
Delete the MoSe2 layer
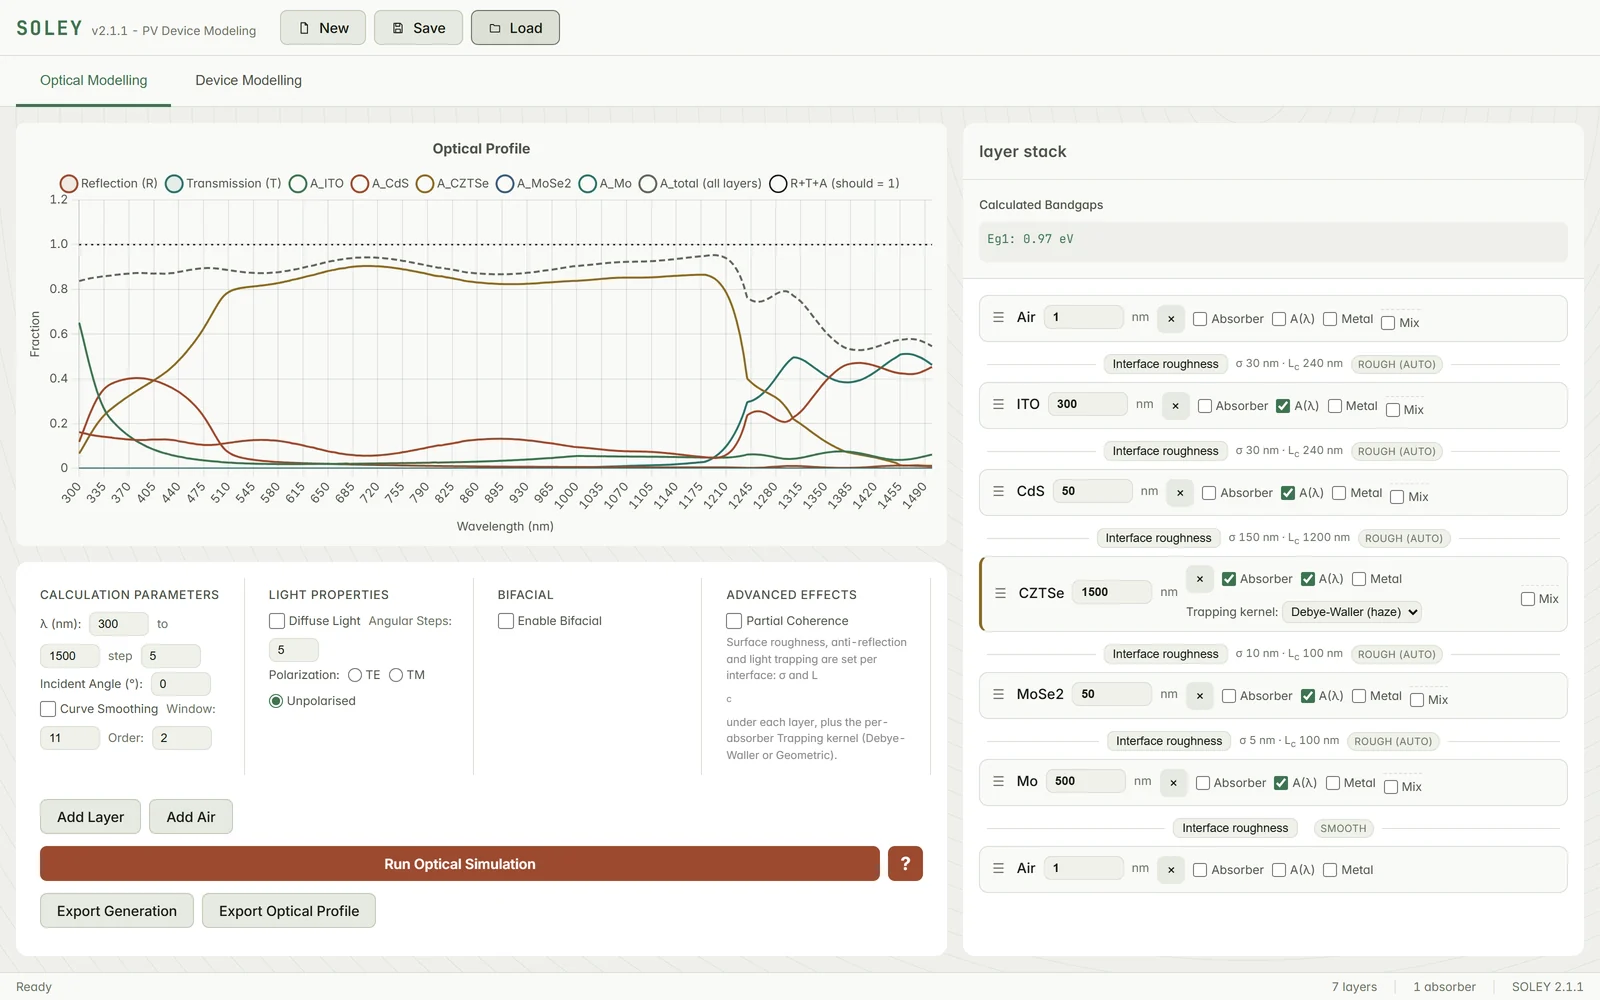point(1200,695)
